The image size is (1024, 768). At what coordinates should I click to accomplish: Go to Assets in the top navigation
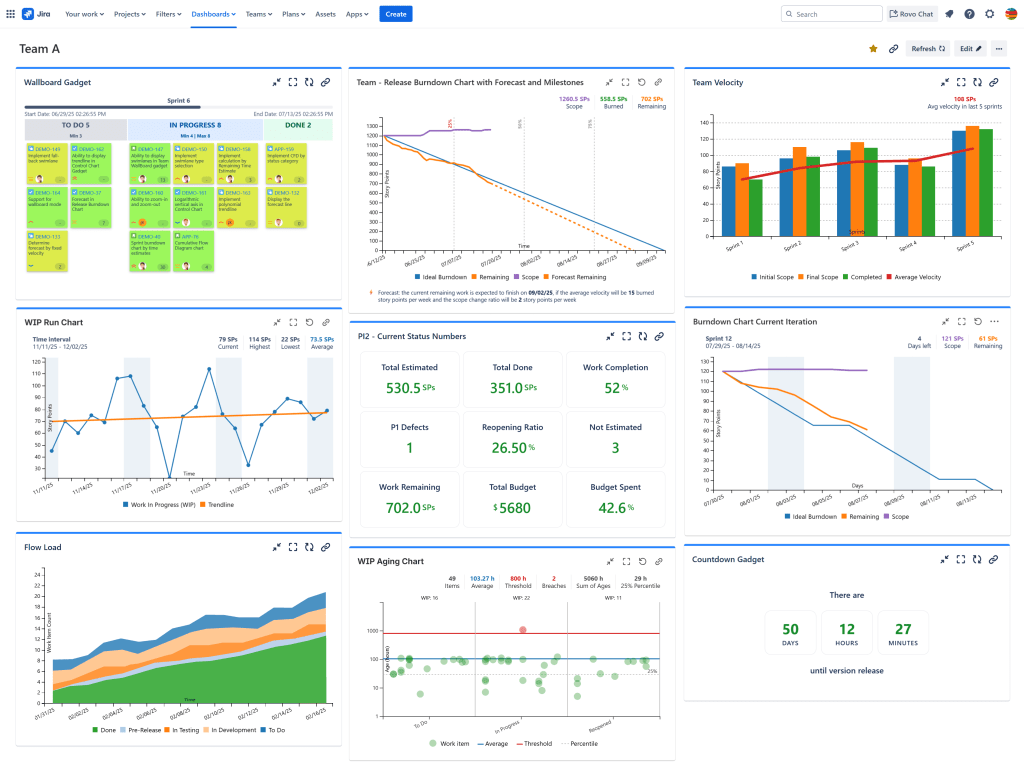(325, 14)
